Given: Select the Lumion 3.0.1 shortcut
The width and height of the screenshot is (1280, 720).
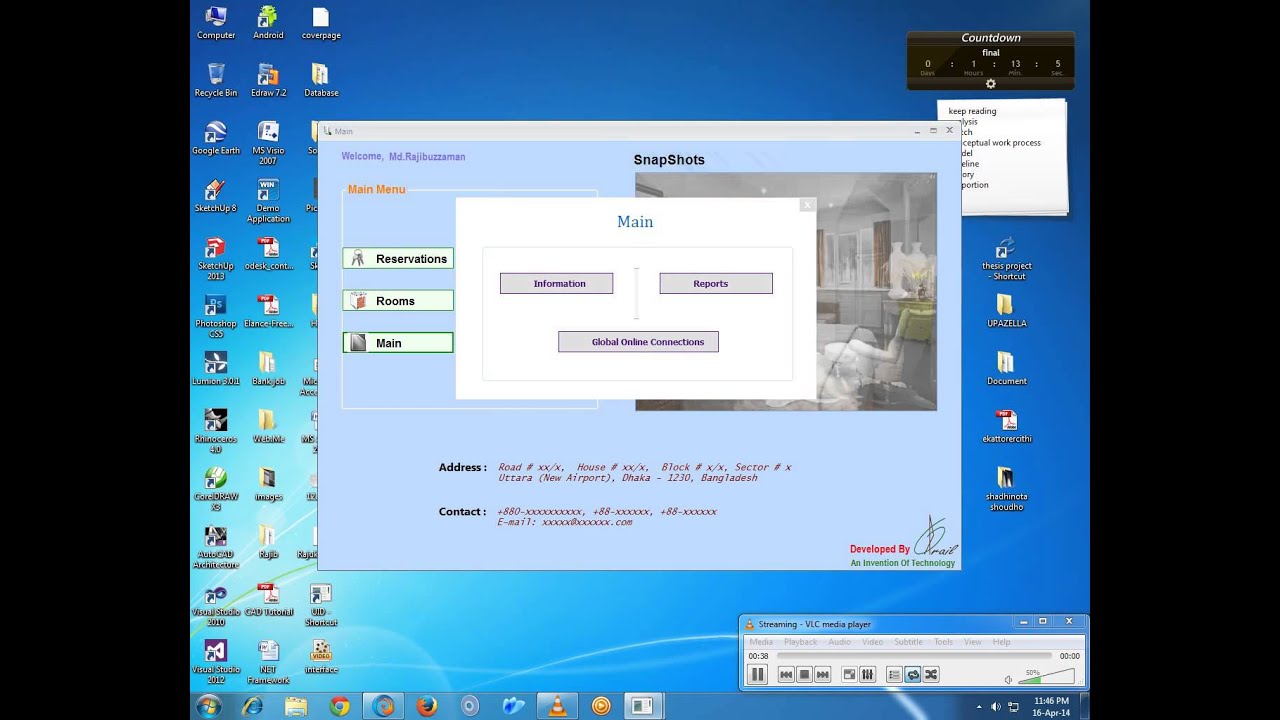Looking at the screenshot, I should click(x=216, y=370).
